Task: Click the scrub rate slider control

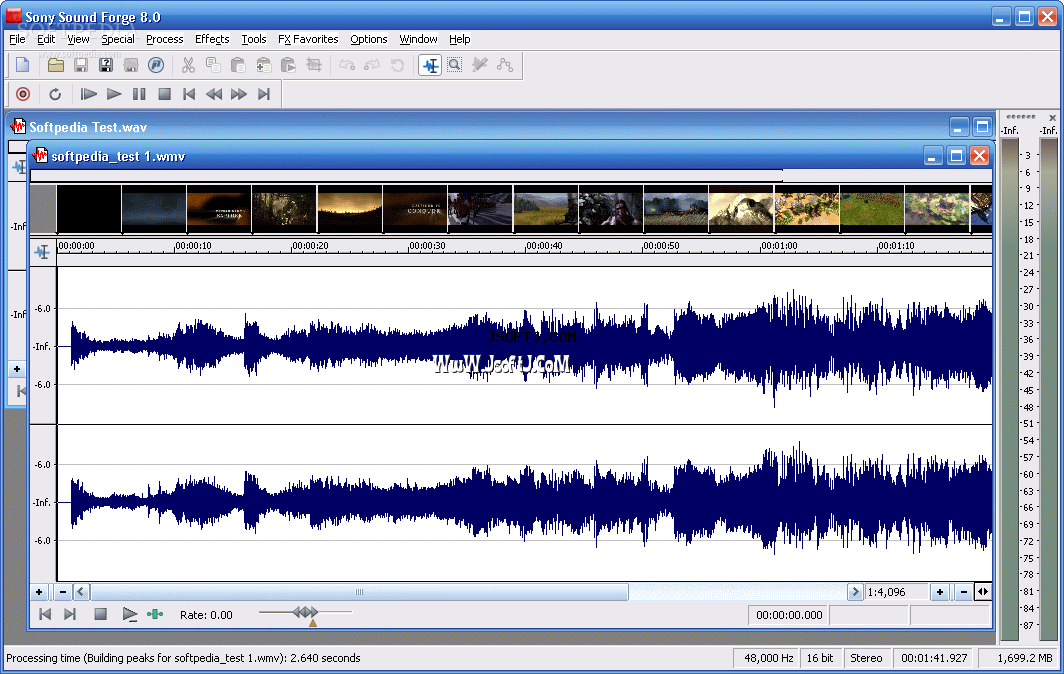Action: tap(305, 613)
